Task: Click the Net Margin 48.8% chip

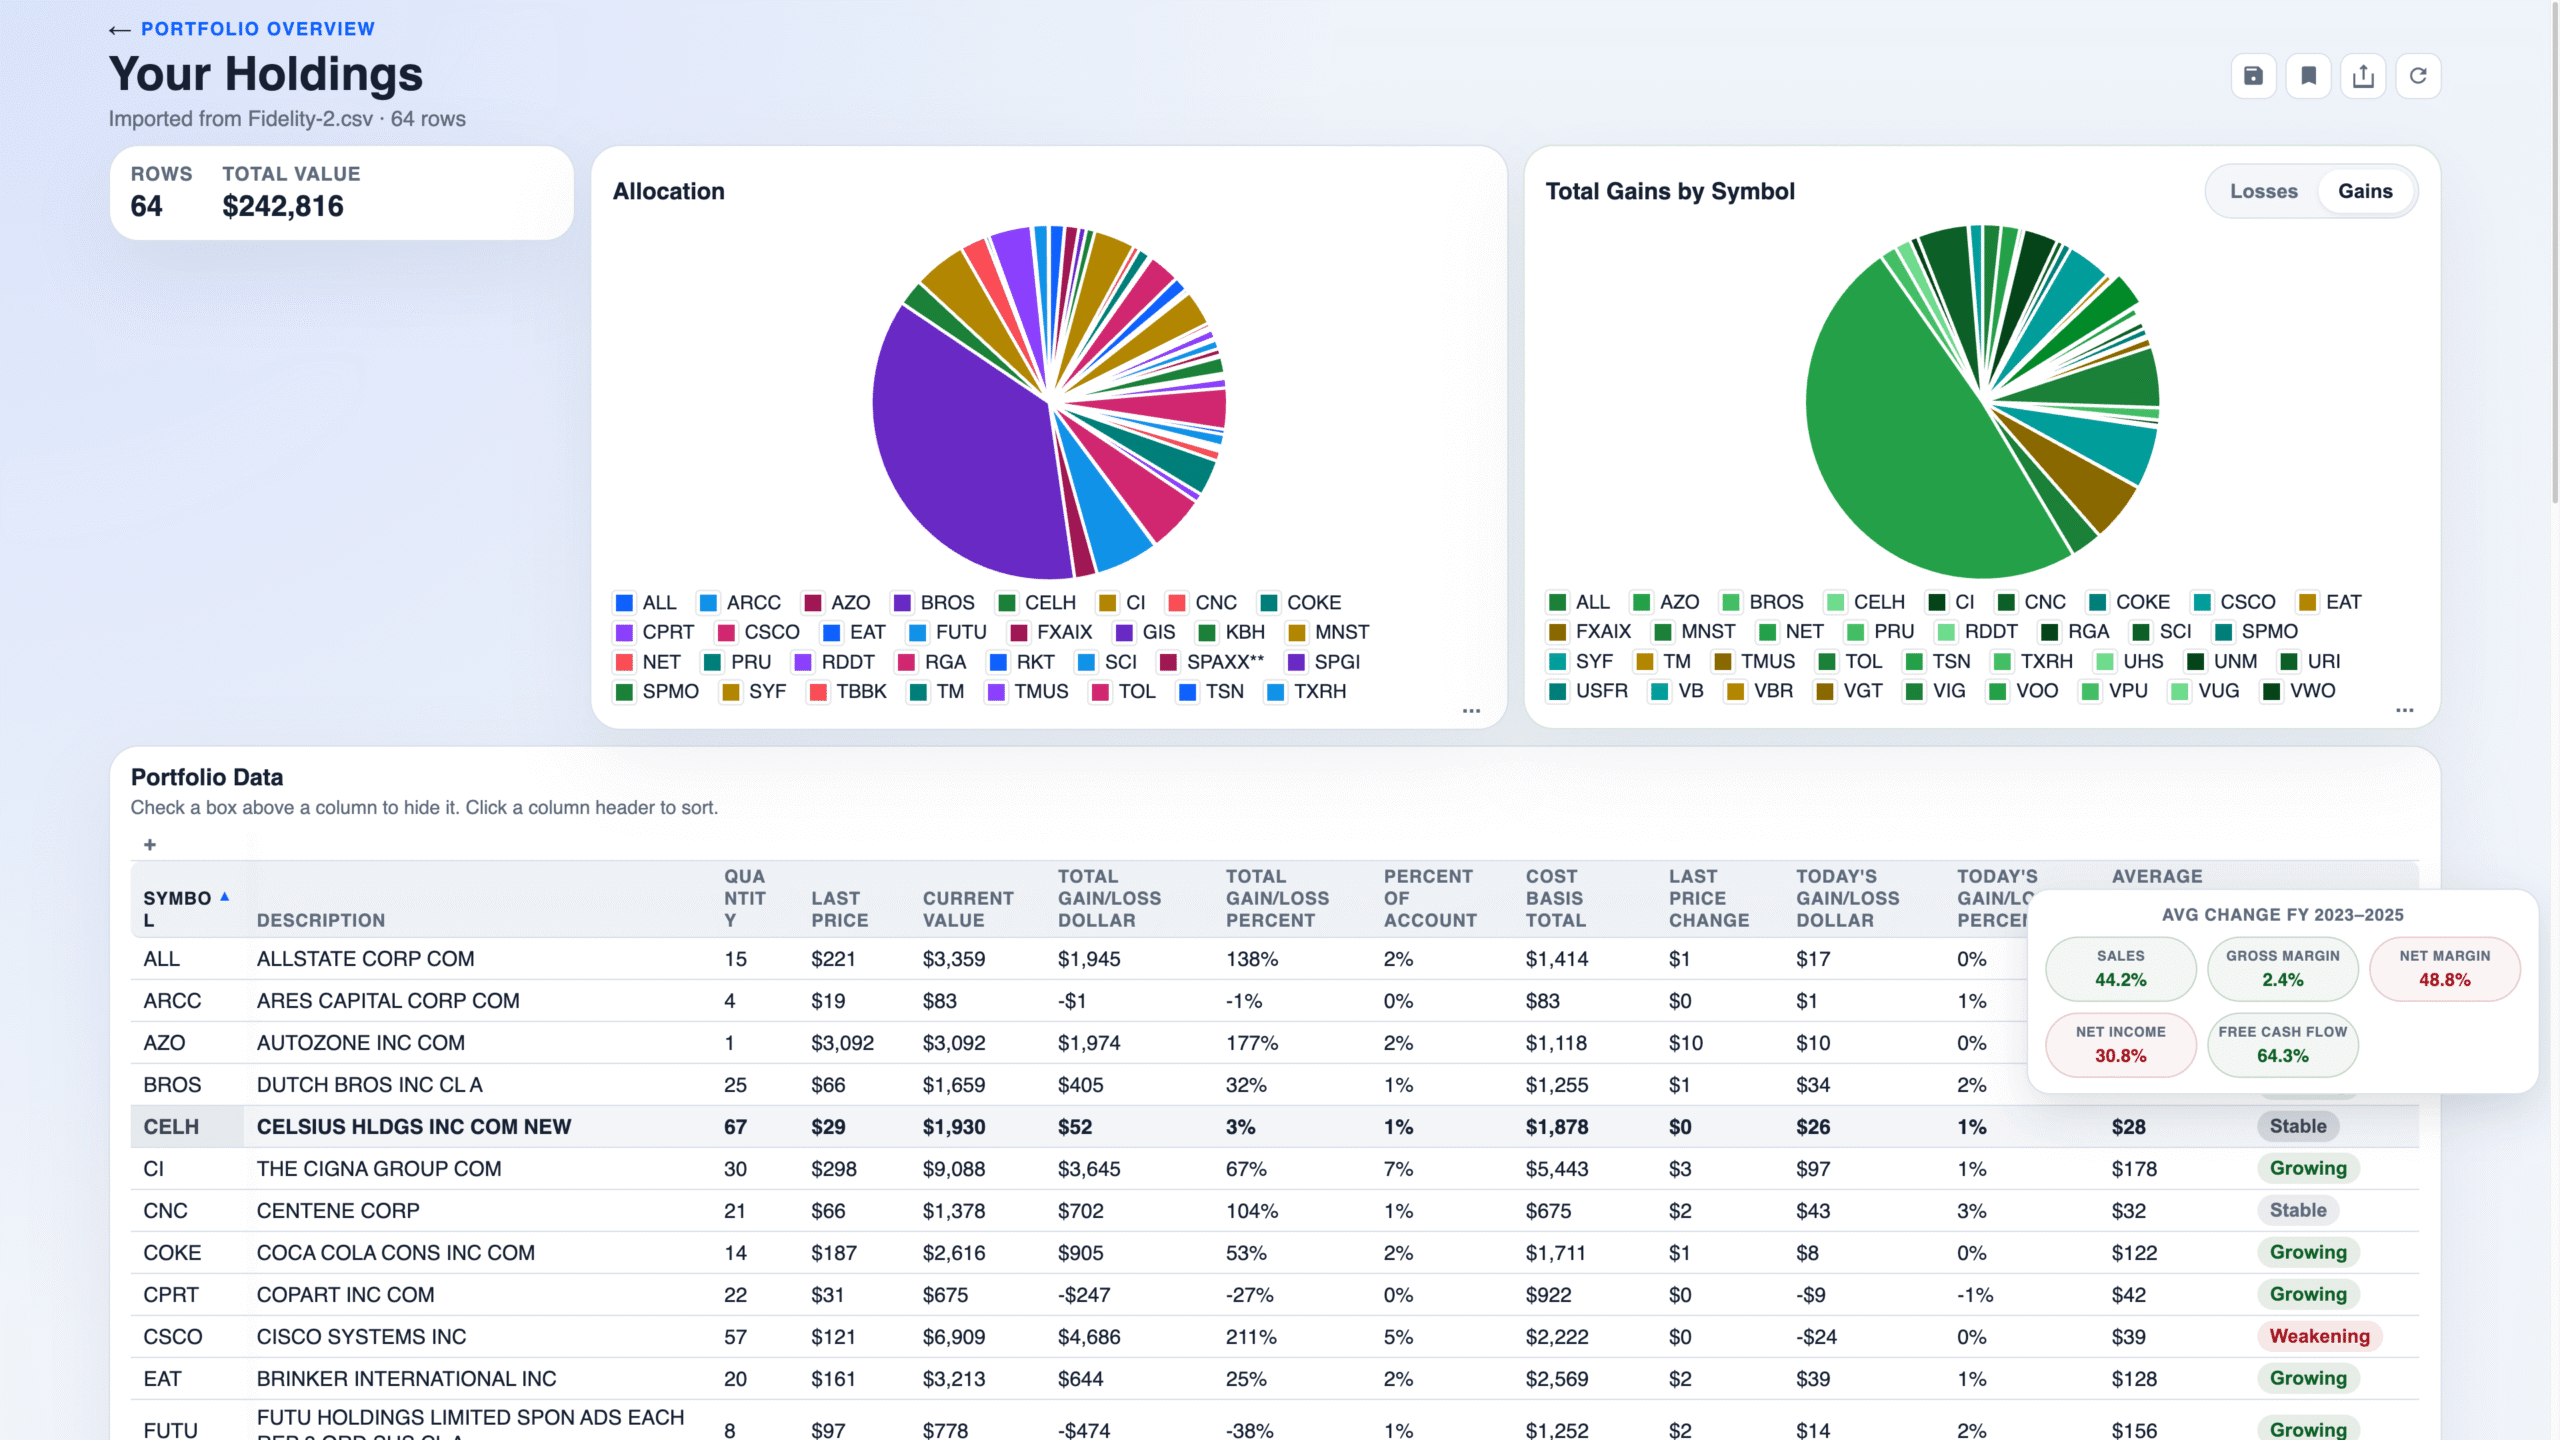Action: coord(2444,969)
